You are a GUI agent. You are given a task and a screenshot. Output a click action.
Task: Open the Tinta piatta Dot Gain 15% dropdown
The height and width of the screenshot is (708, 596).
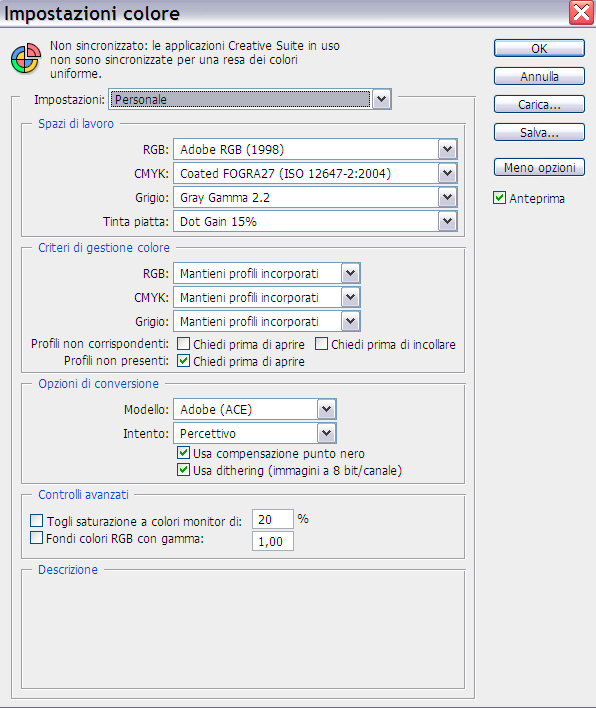315,221
